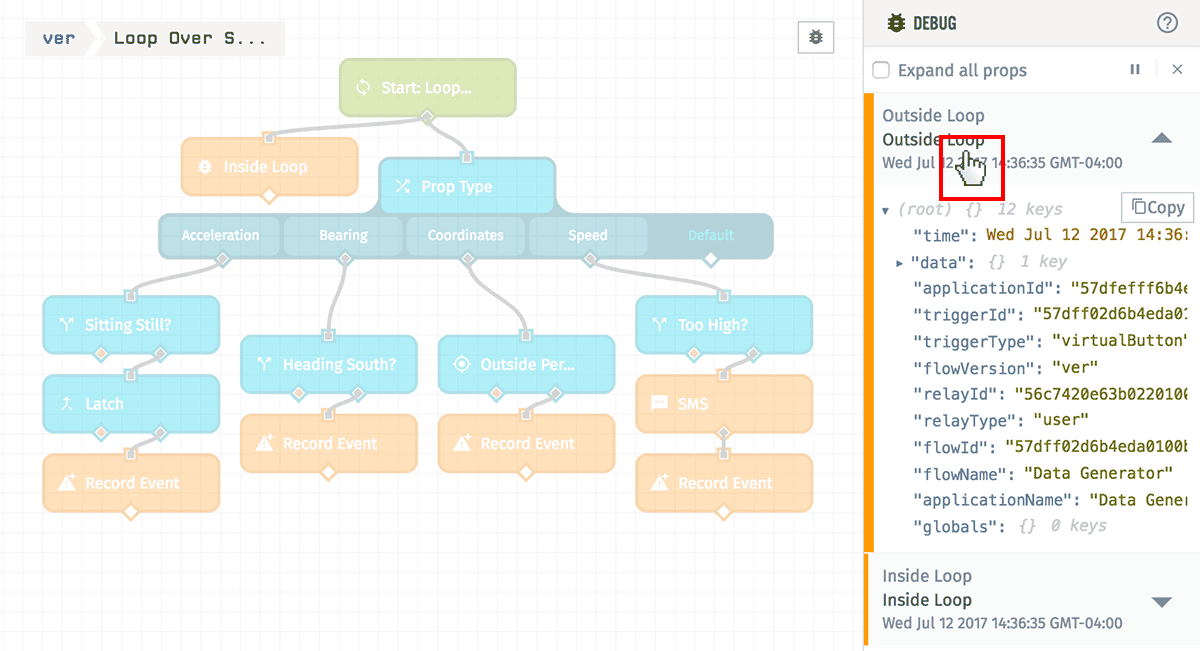Click the message icon on SMS node
This screenshot has width=1200, height=651.
pos(660,404)
